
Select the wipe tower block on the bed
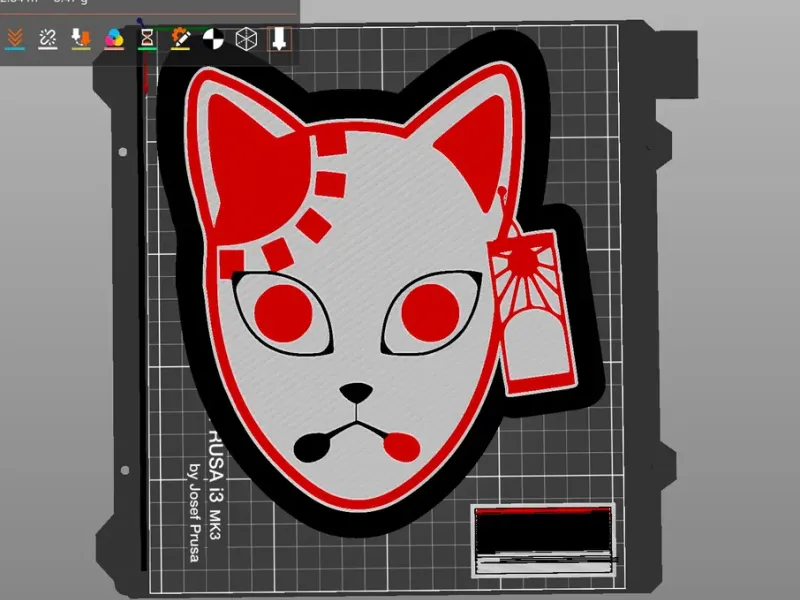[544, 540]
